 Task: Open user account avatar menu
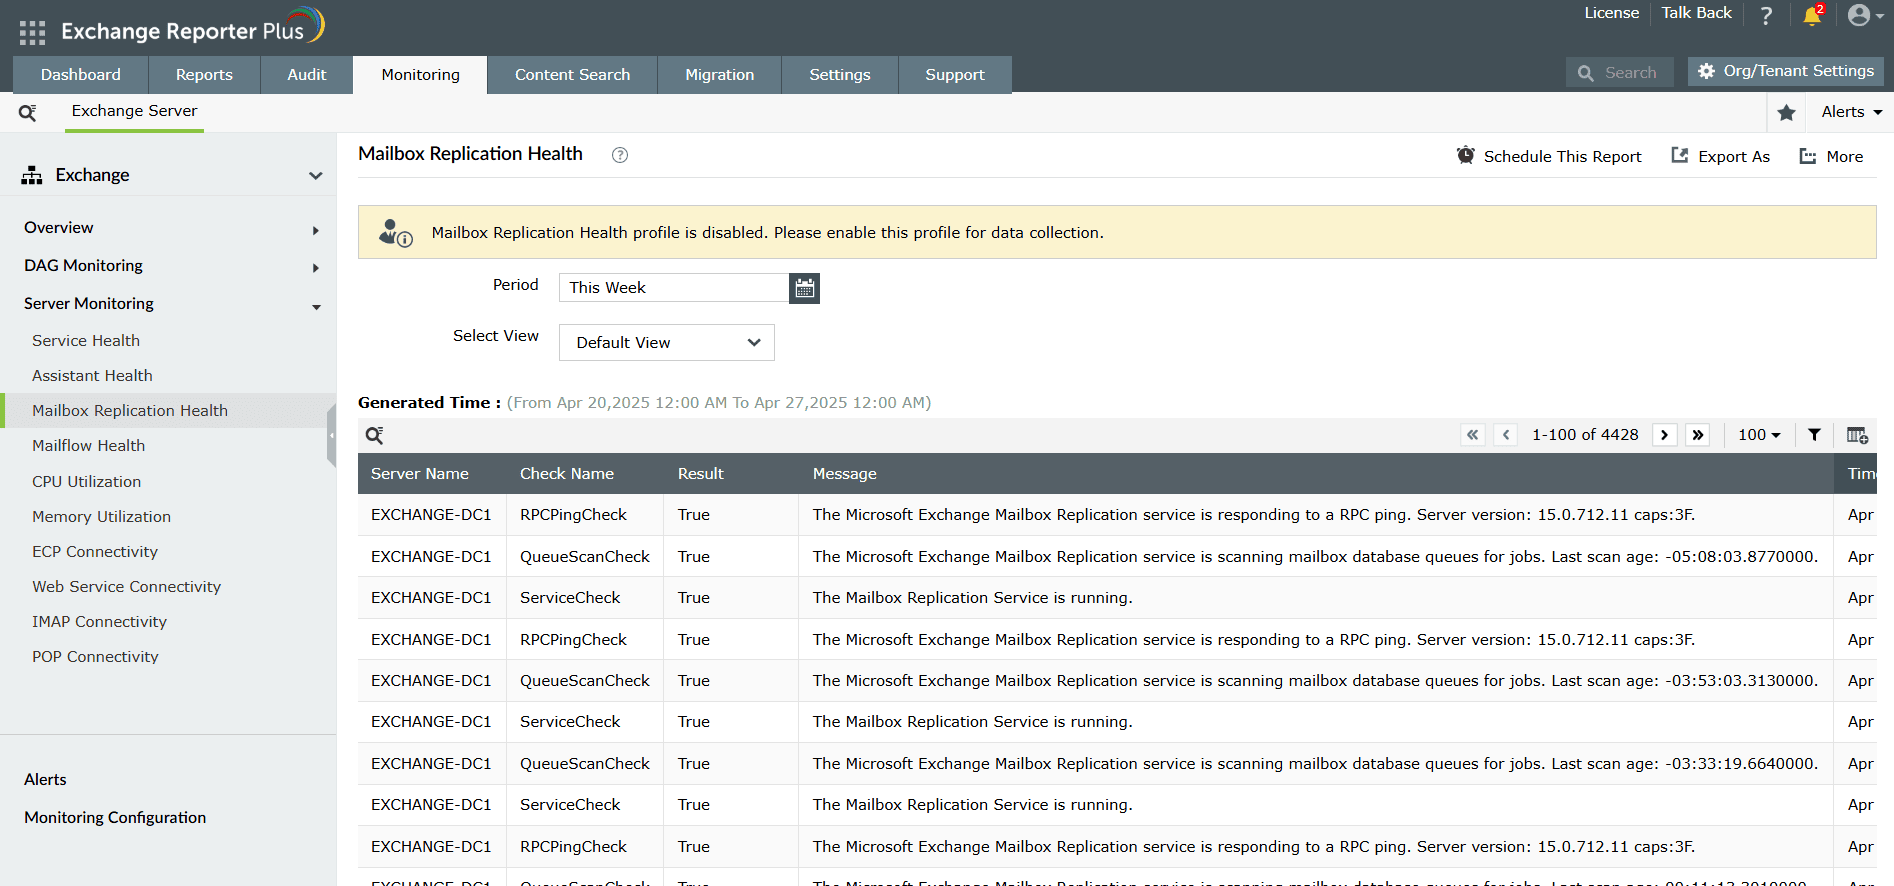[x=1865, y=15]
